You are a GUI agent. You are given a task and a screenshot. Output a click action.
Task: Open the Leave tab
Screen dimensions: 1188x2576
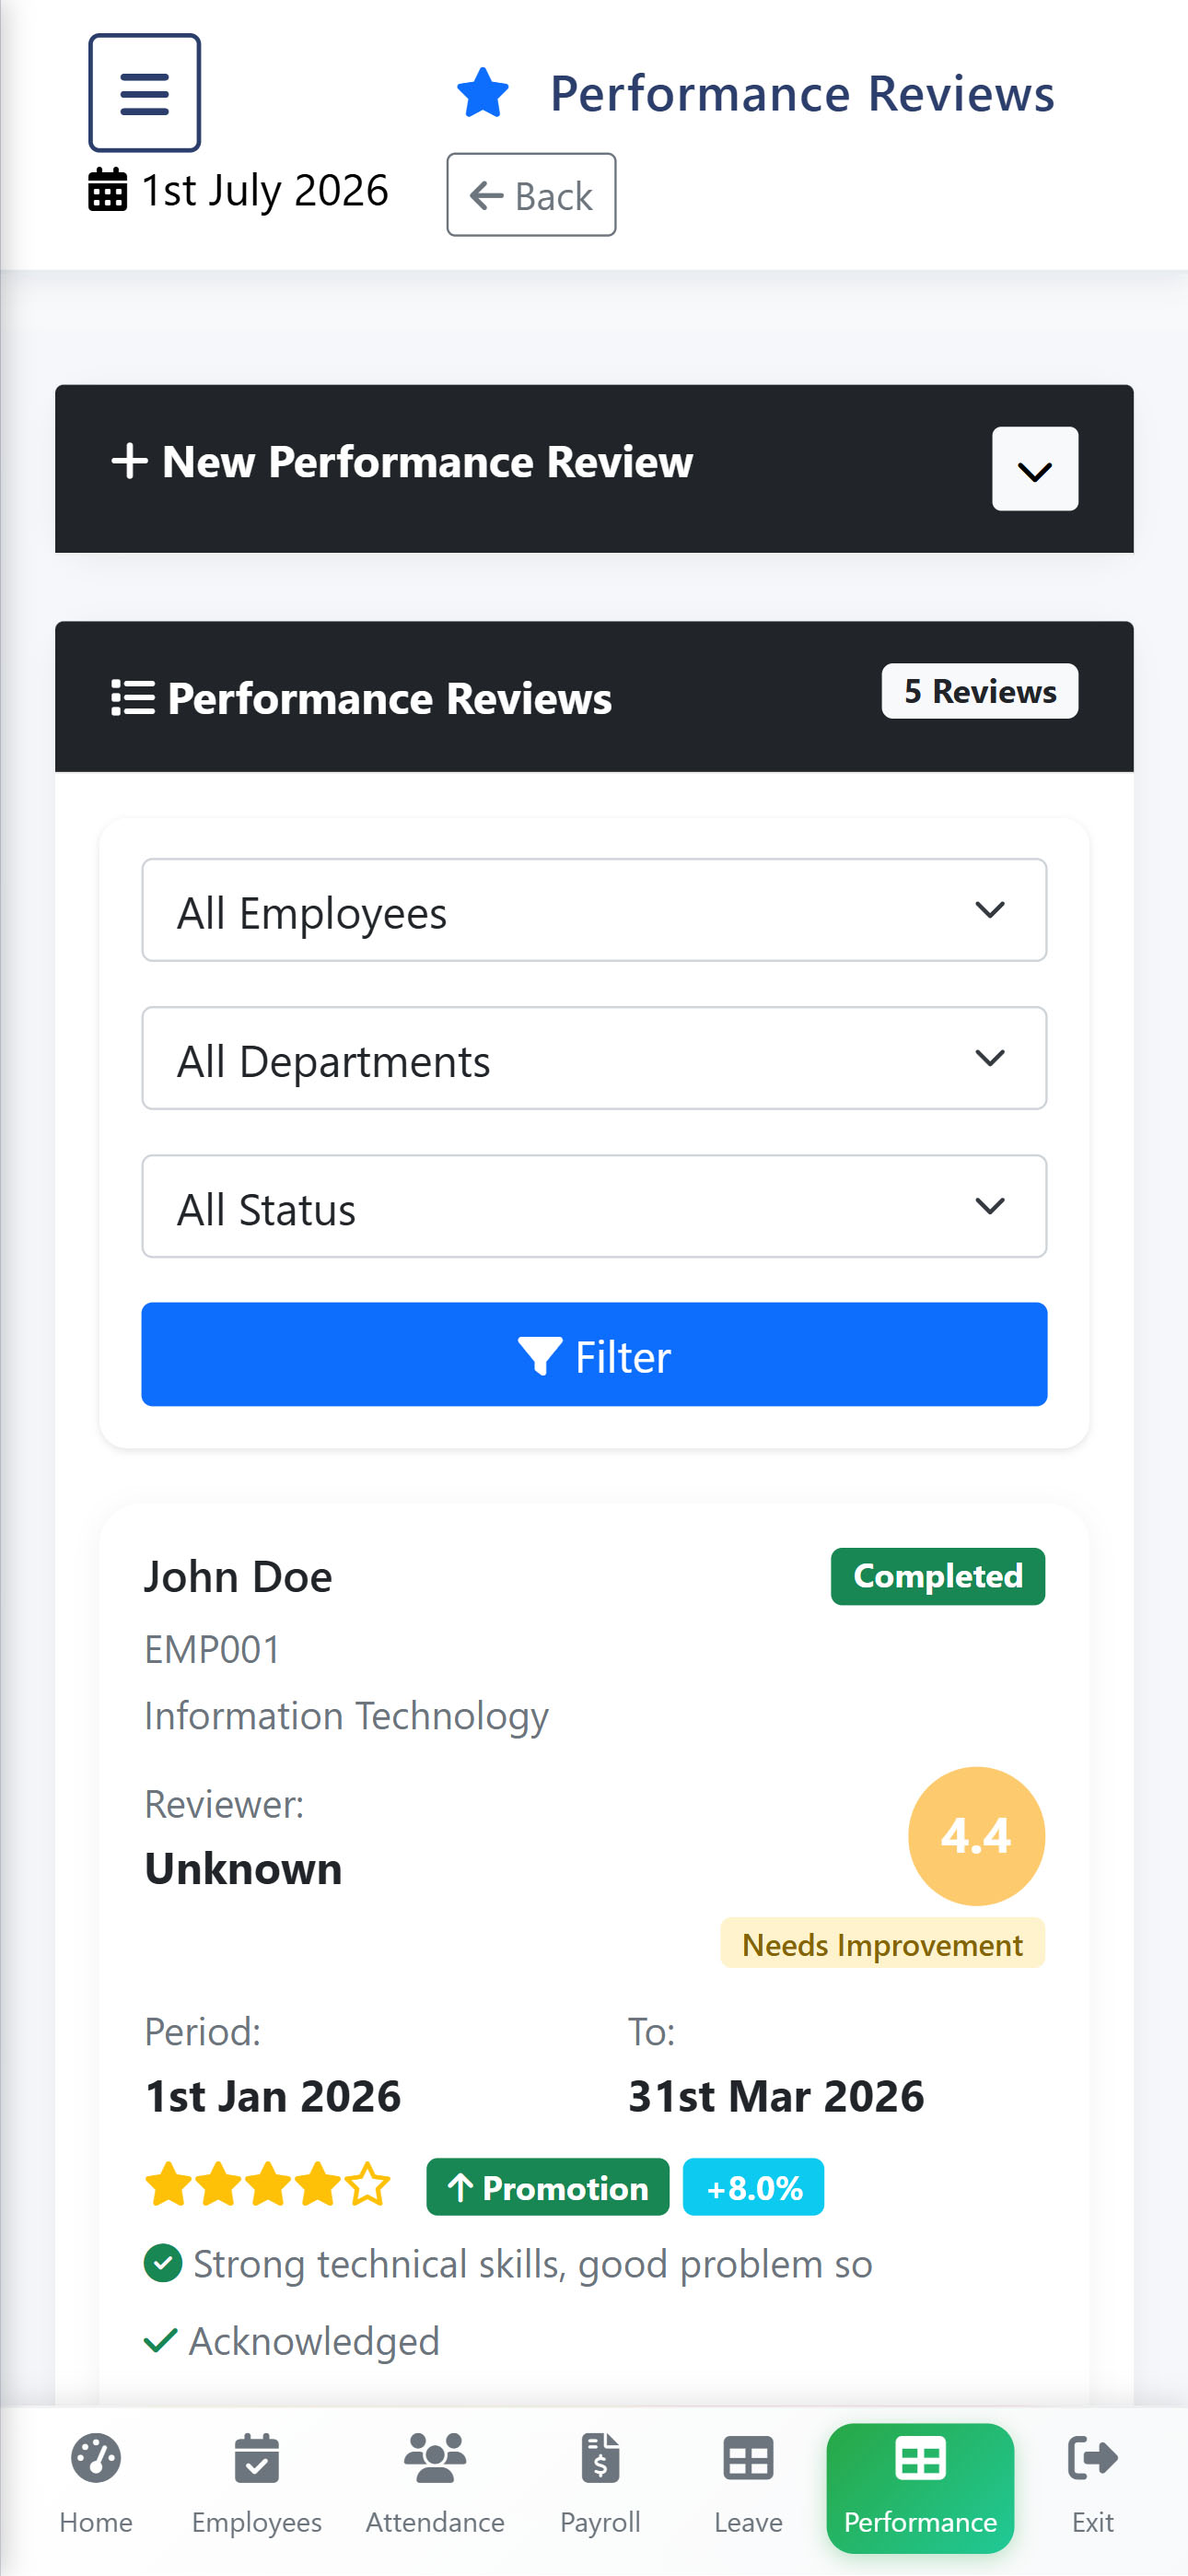(x=748, y=2486)
